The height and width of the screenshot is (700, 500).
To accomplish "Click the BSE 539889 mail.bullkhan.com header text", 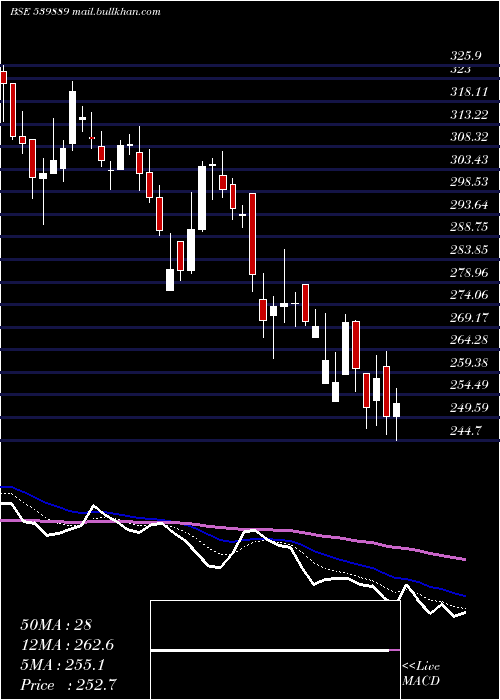I will (85, 12).
